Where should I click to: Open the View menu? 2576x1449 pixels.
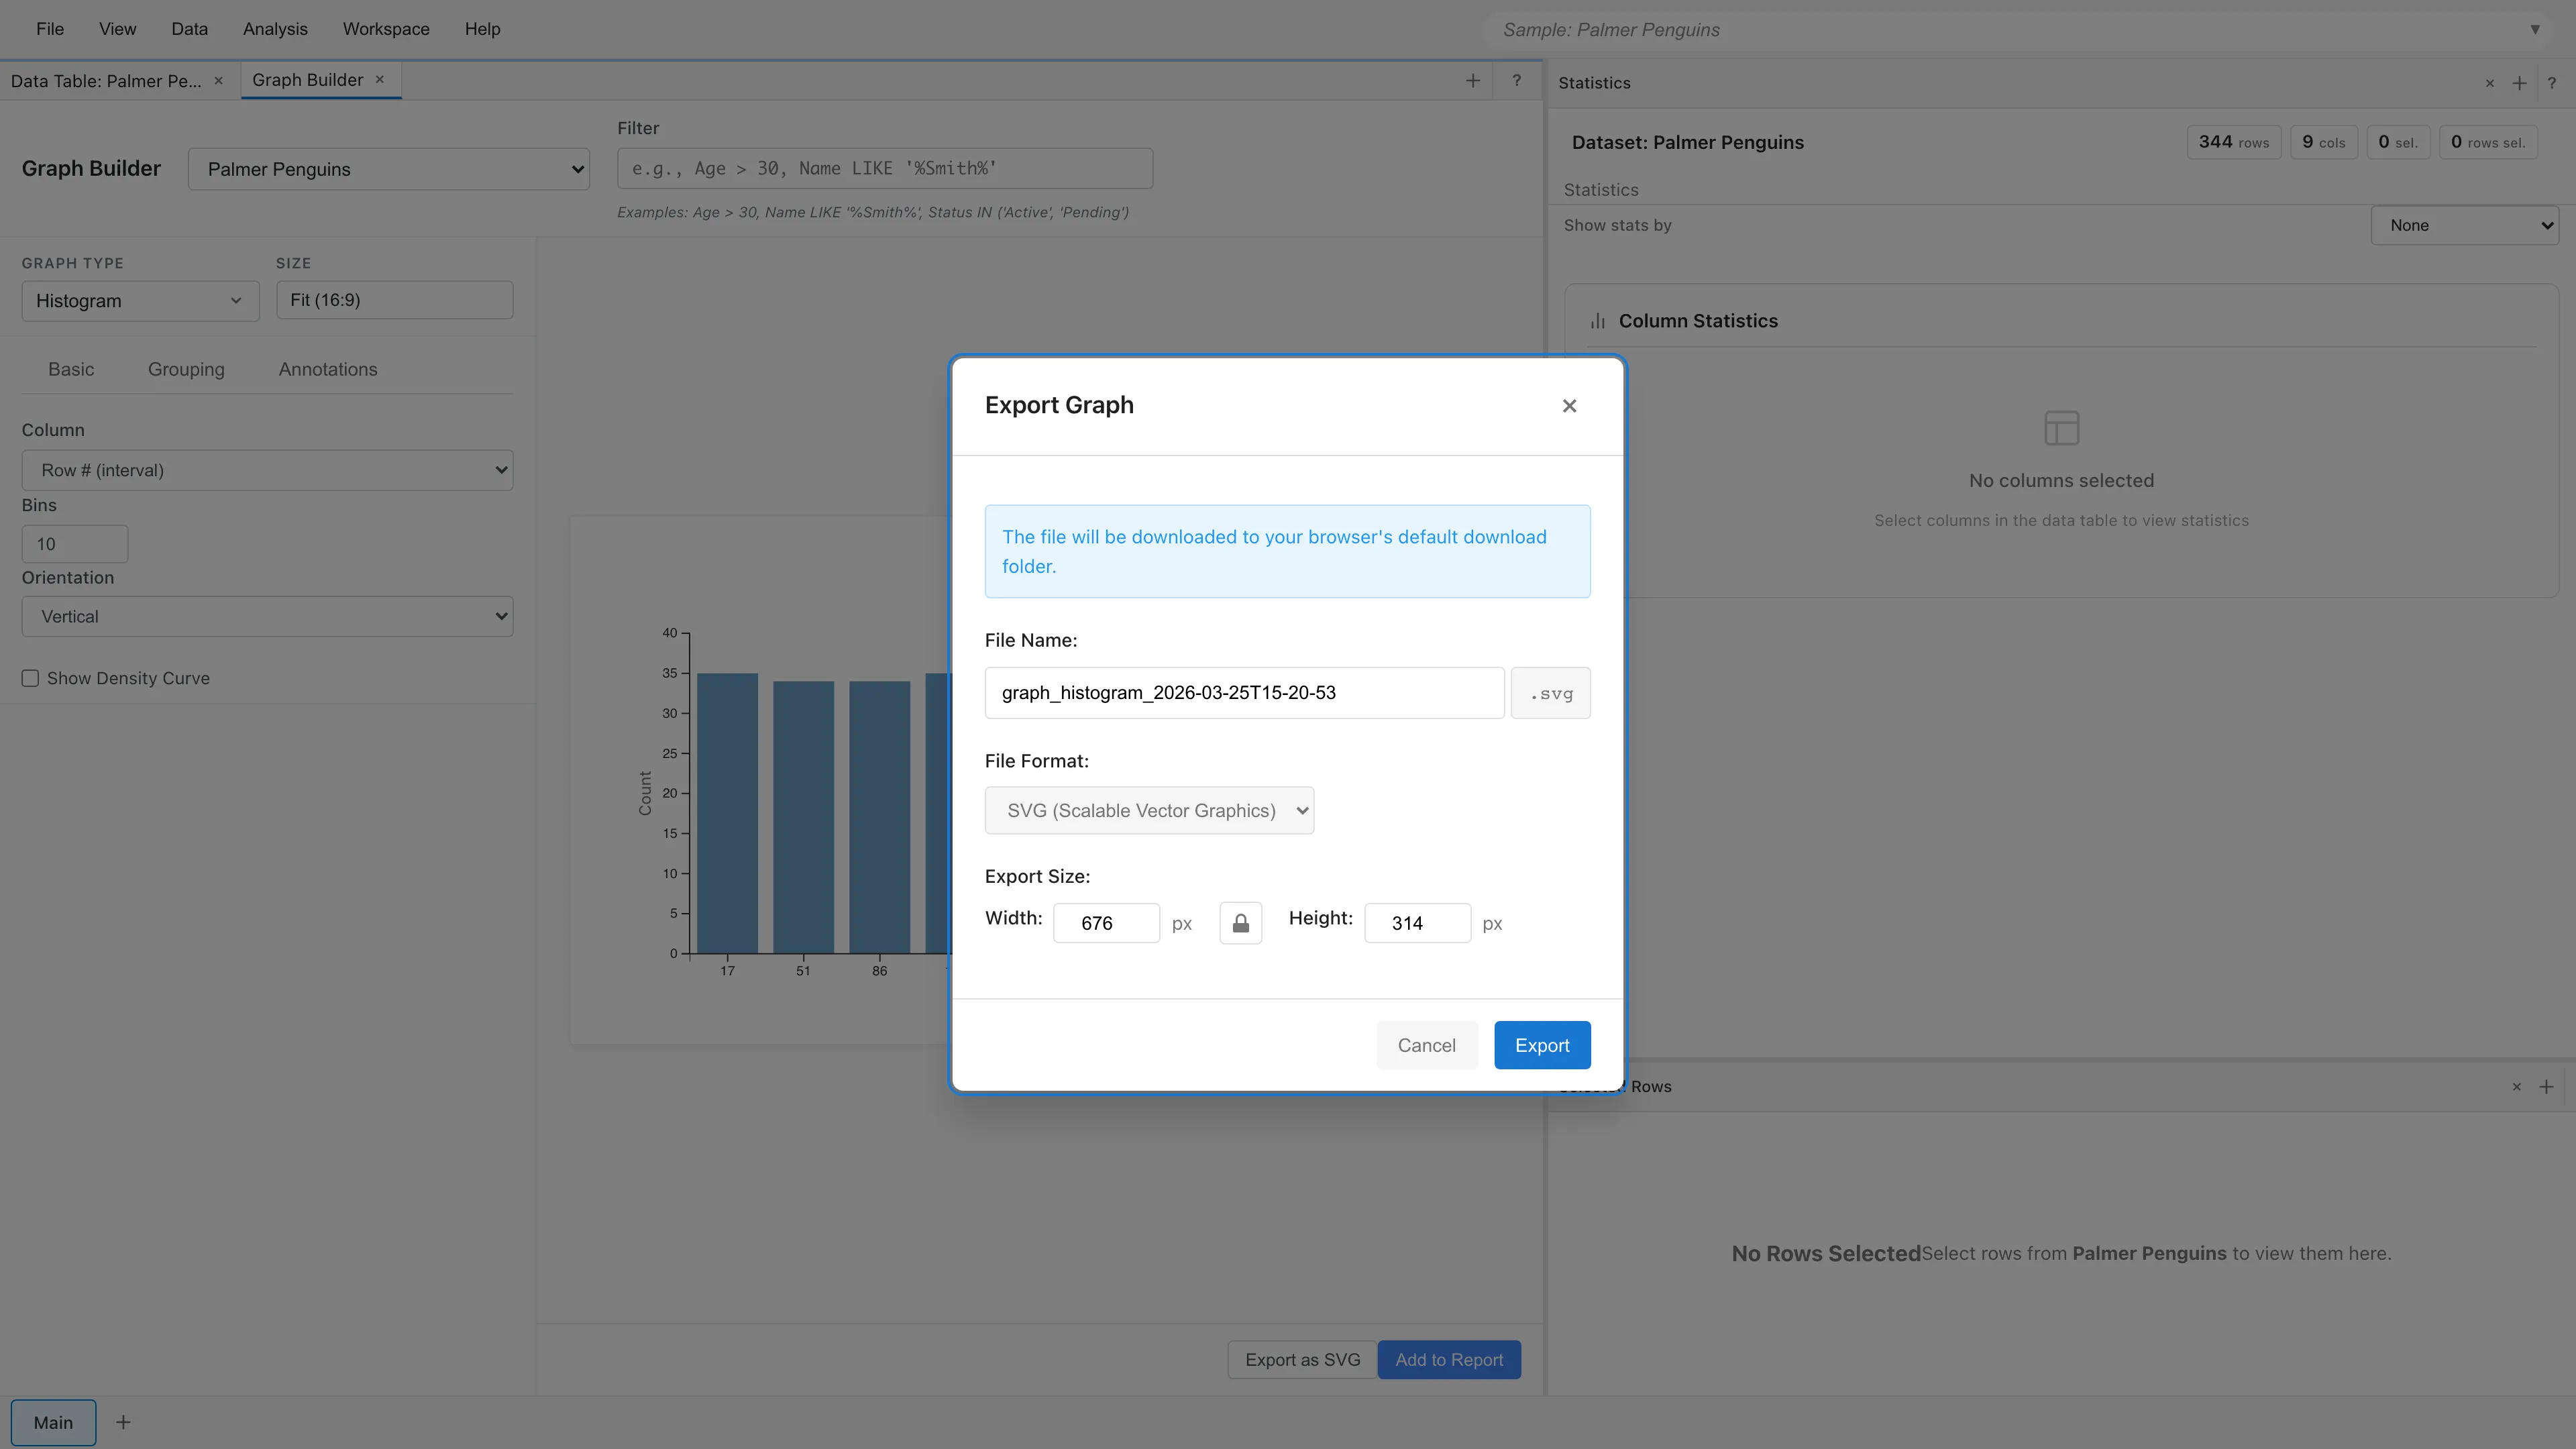[x=117, y=29]
